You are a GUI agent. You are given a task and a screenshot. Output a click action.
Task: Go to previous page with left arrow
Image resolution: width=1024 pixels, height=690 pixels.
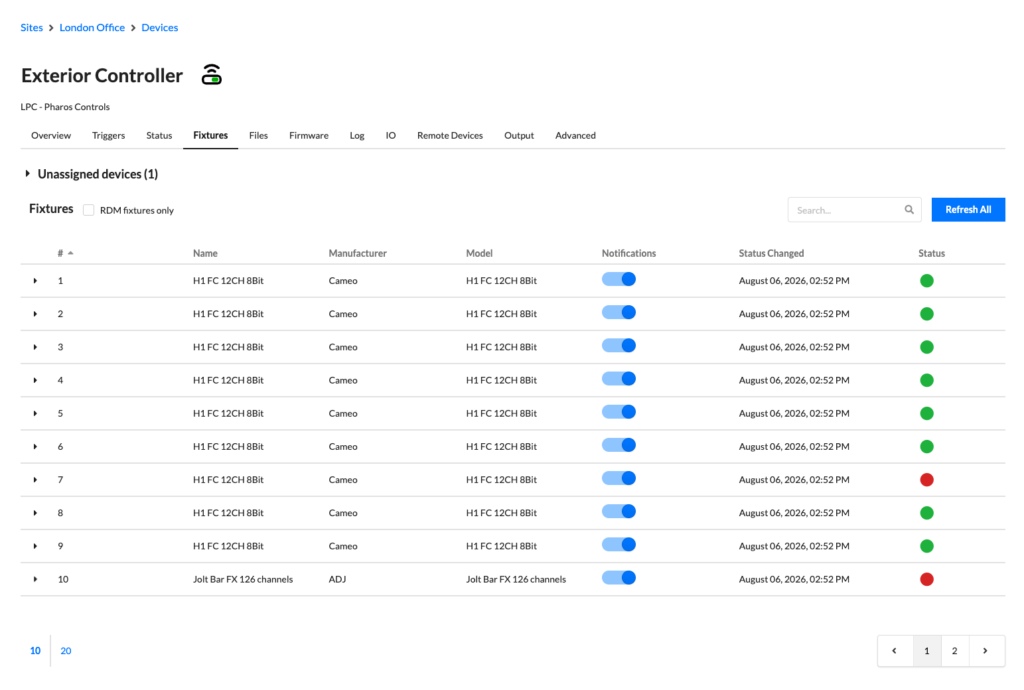coord(895,651)
